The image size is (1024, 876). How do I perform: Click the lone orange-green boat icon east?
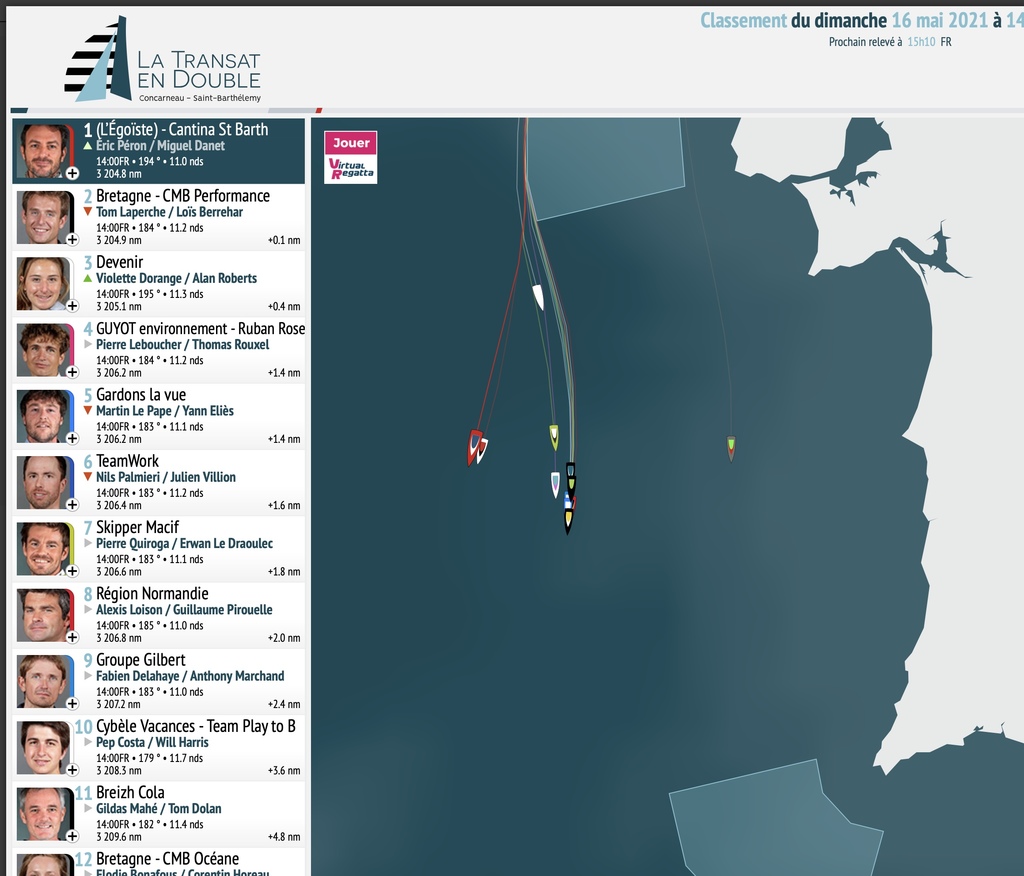coord(731,448)
